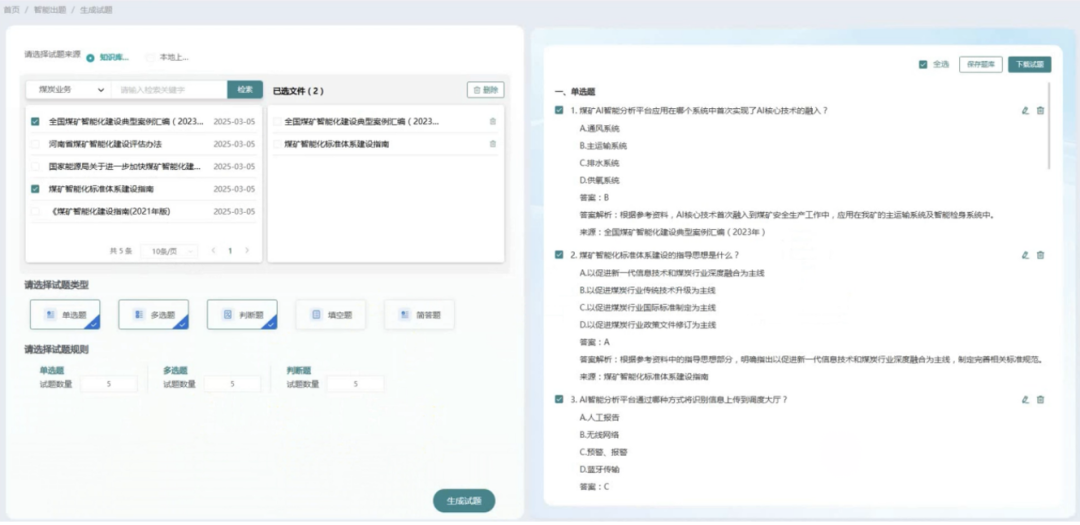Deselect the 多选题 question type card
The height and width of the screenshot is (525, 1080).
[154, 314]
